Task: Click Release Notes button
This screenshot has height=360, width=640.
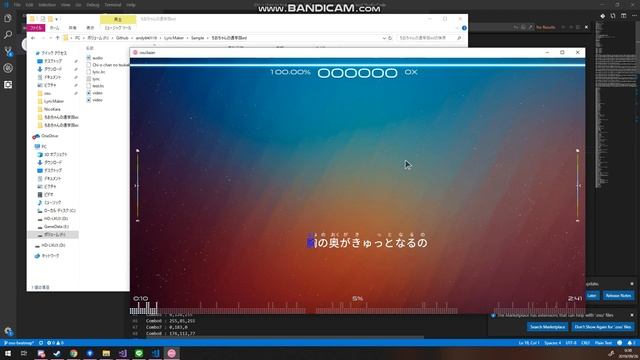Action: 618,296
